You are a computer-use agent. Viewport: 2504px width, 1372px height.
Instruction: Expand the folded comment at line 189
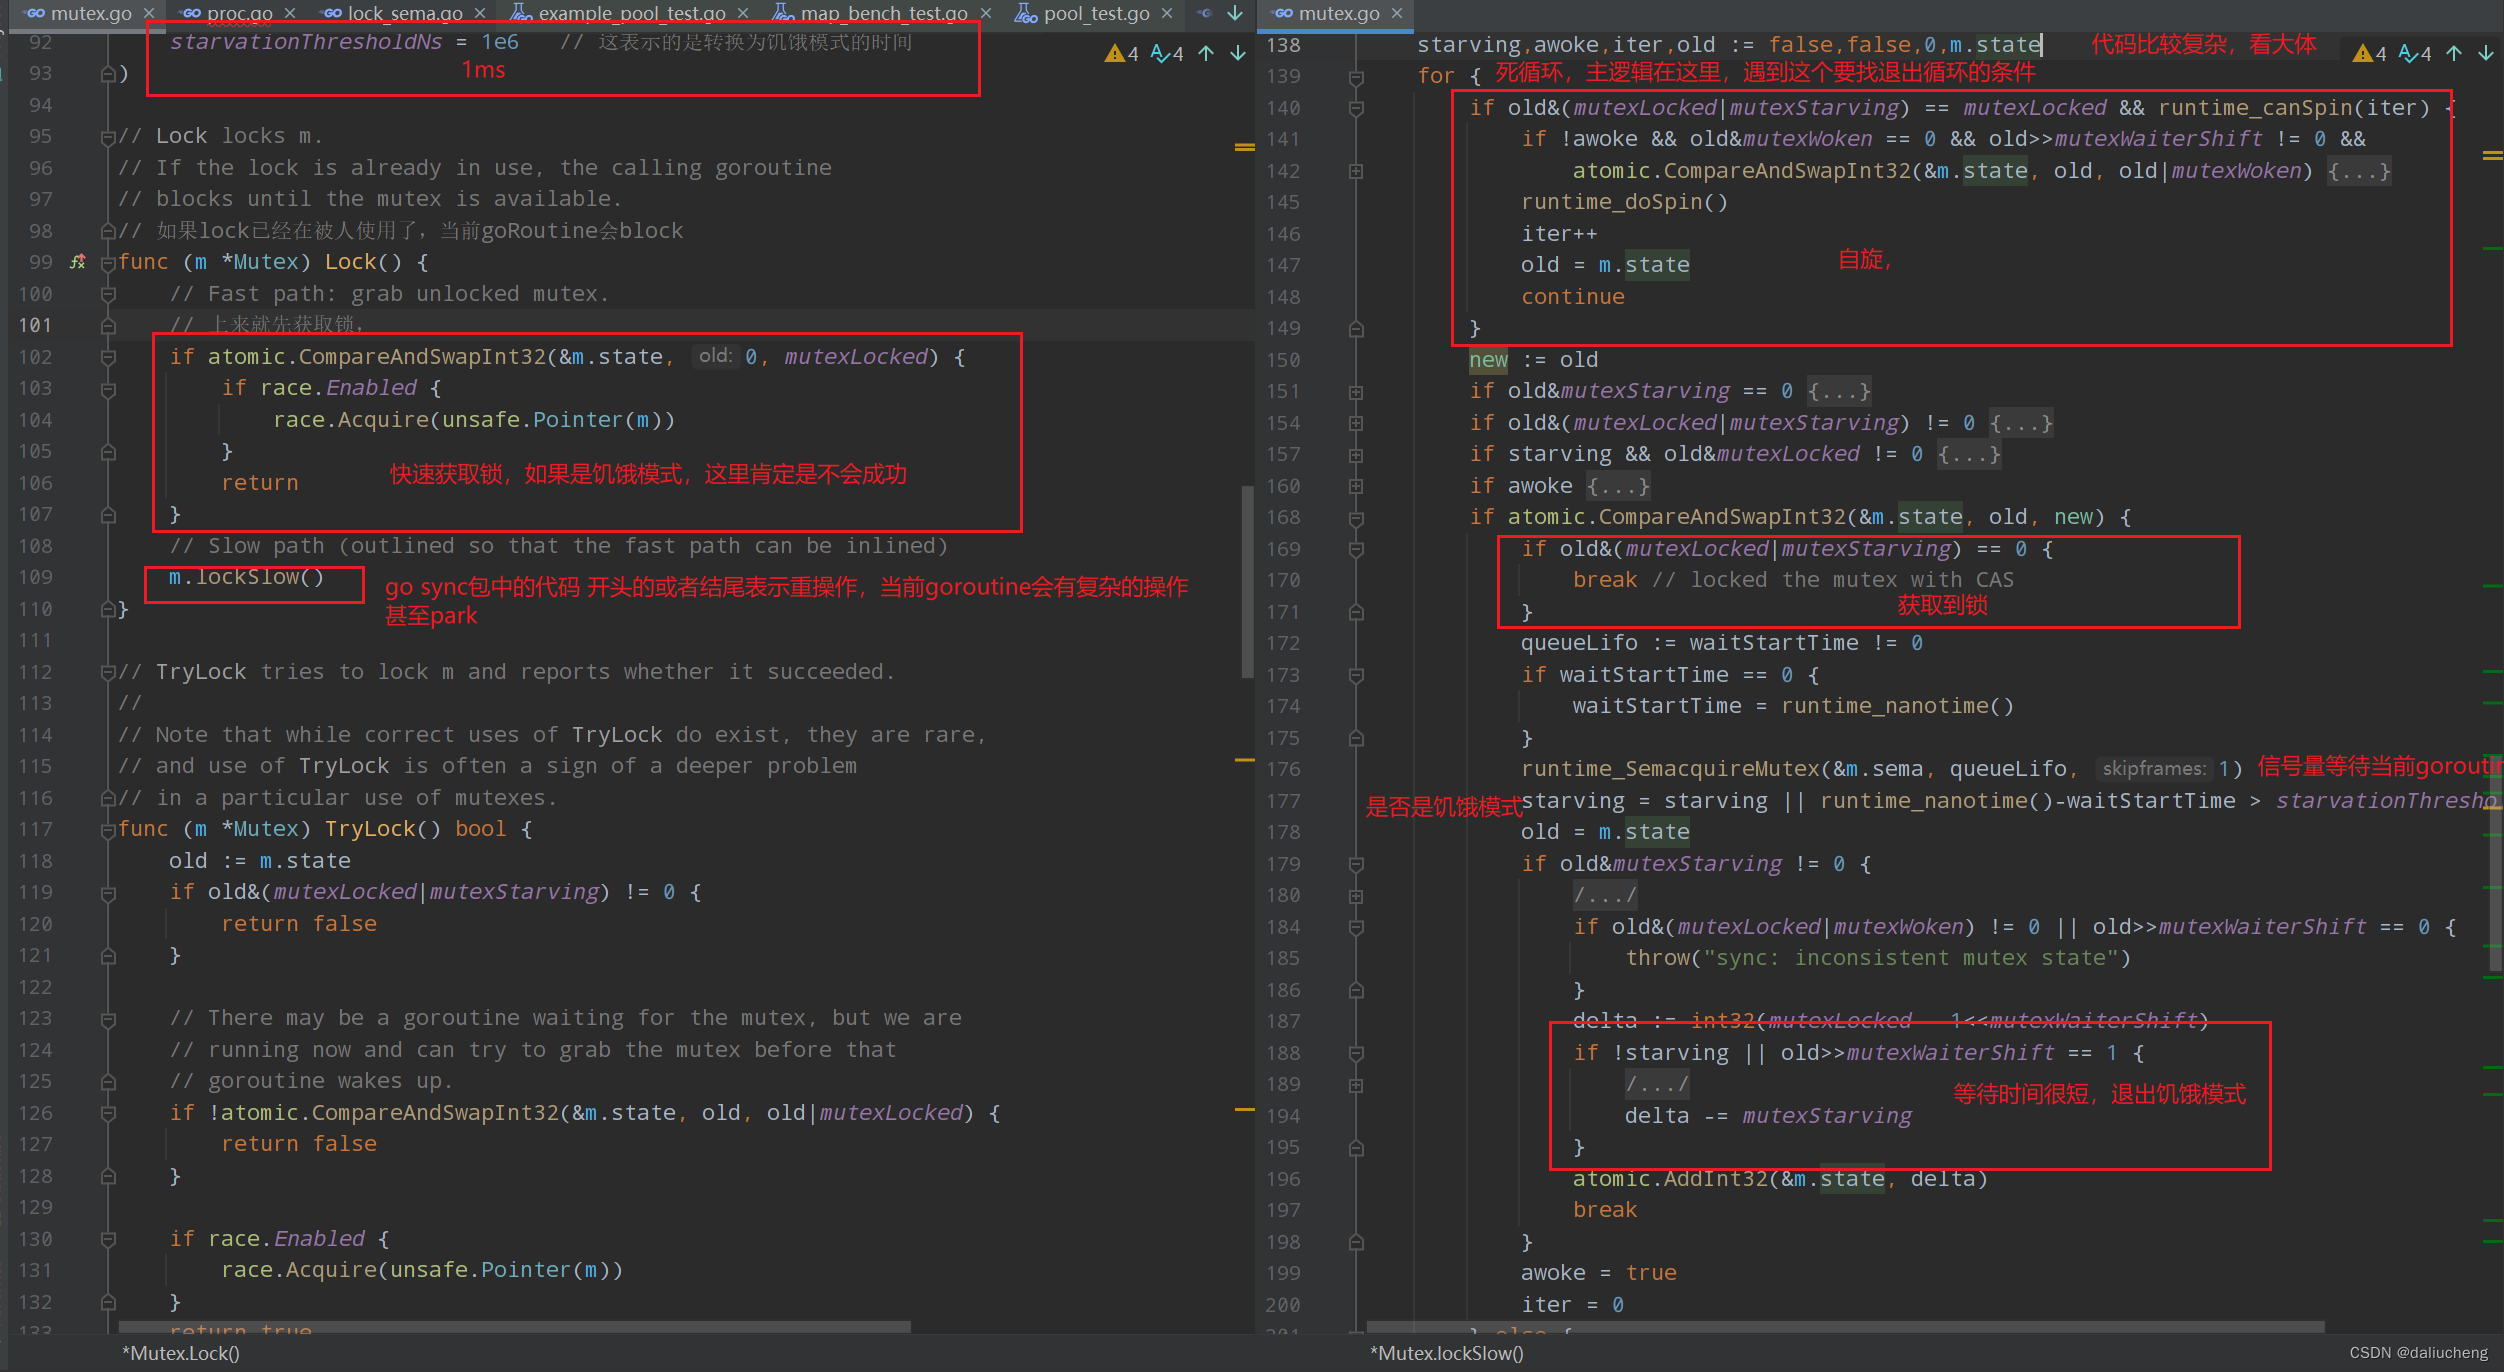[1356, 1085]
